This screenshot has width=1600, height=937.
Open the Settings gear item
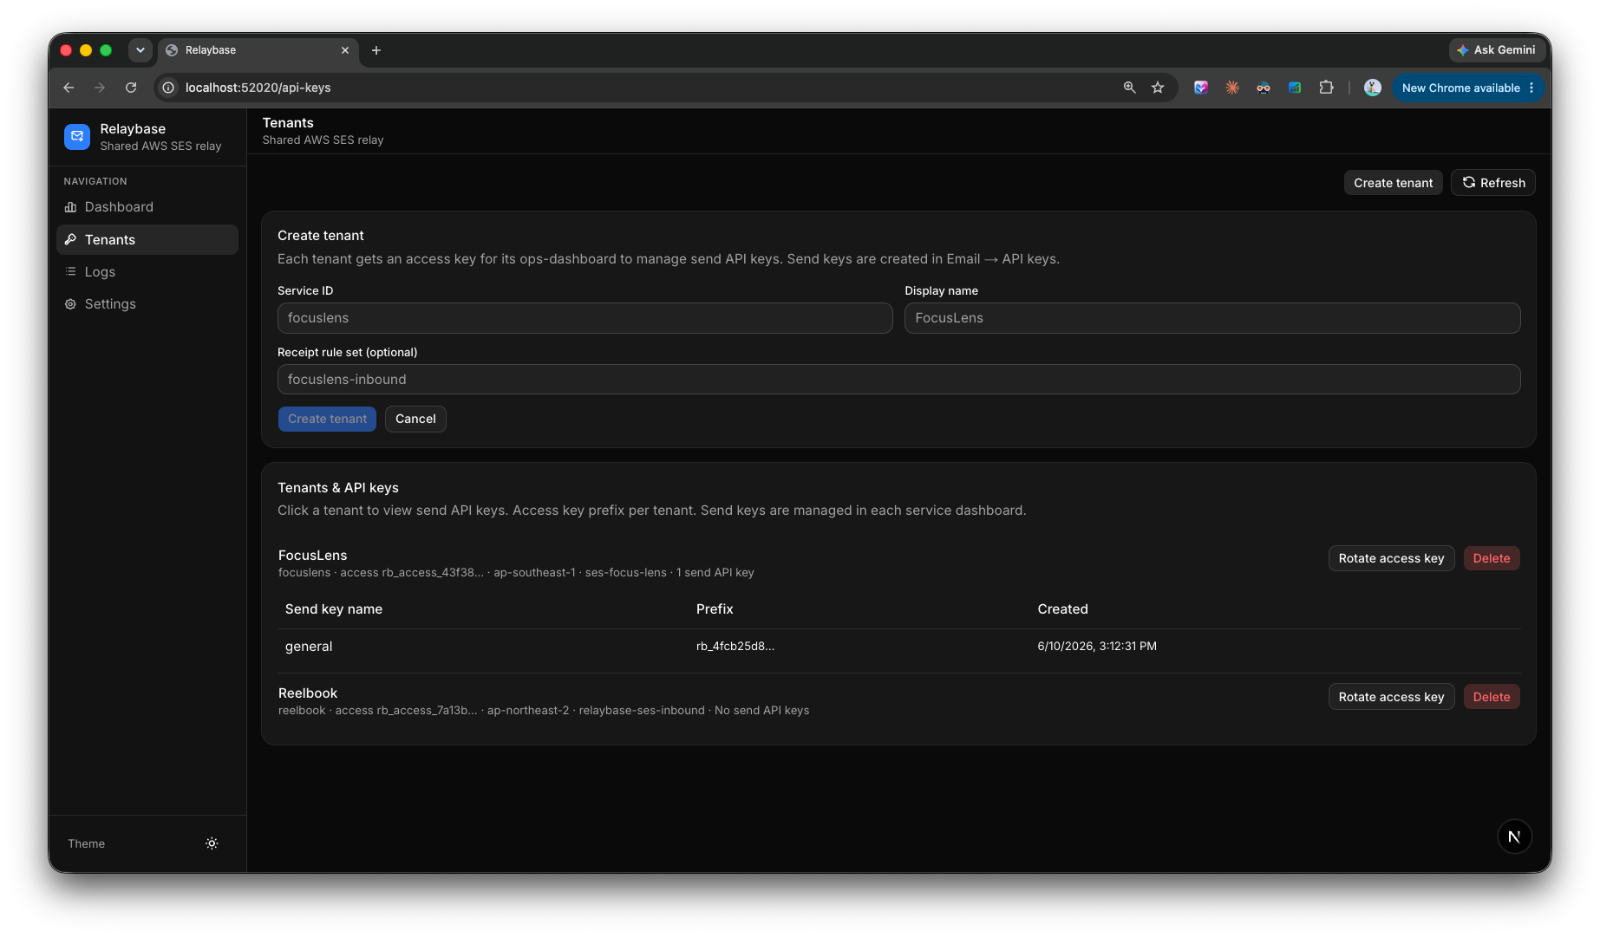(147, 304)
